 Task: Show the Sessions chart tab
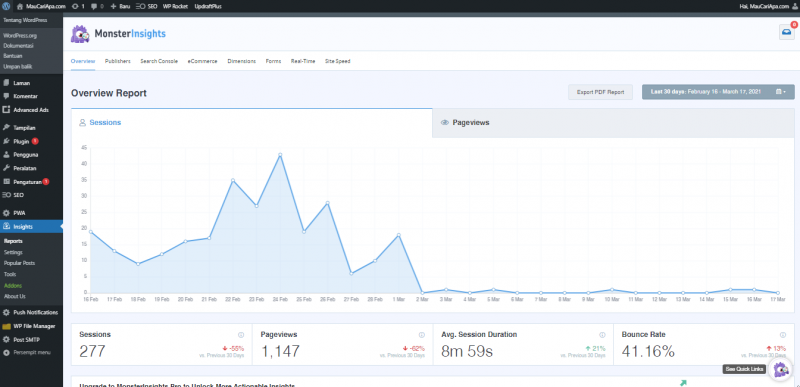(252, 123)
